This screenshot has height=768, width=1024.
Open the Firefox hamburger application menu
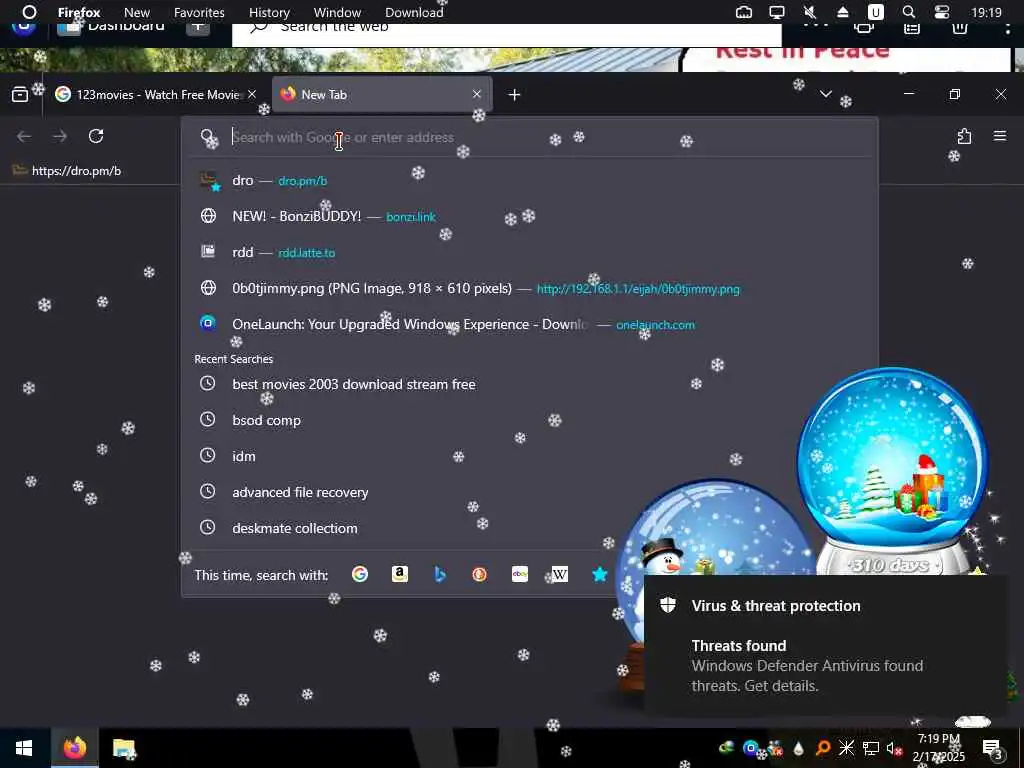pyautogui.click(x=1000, y=136)
